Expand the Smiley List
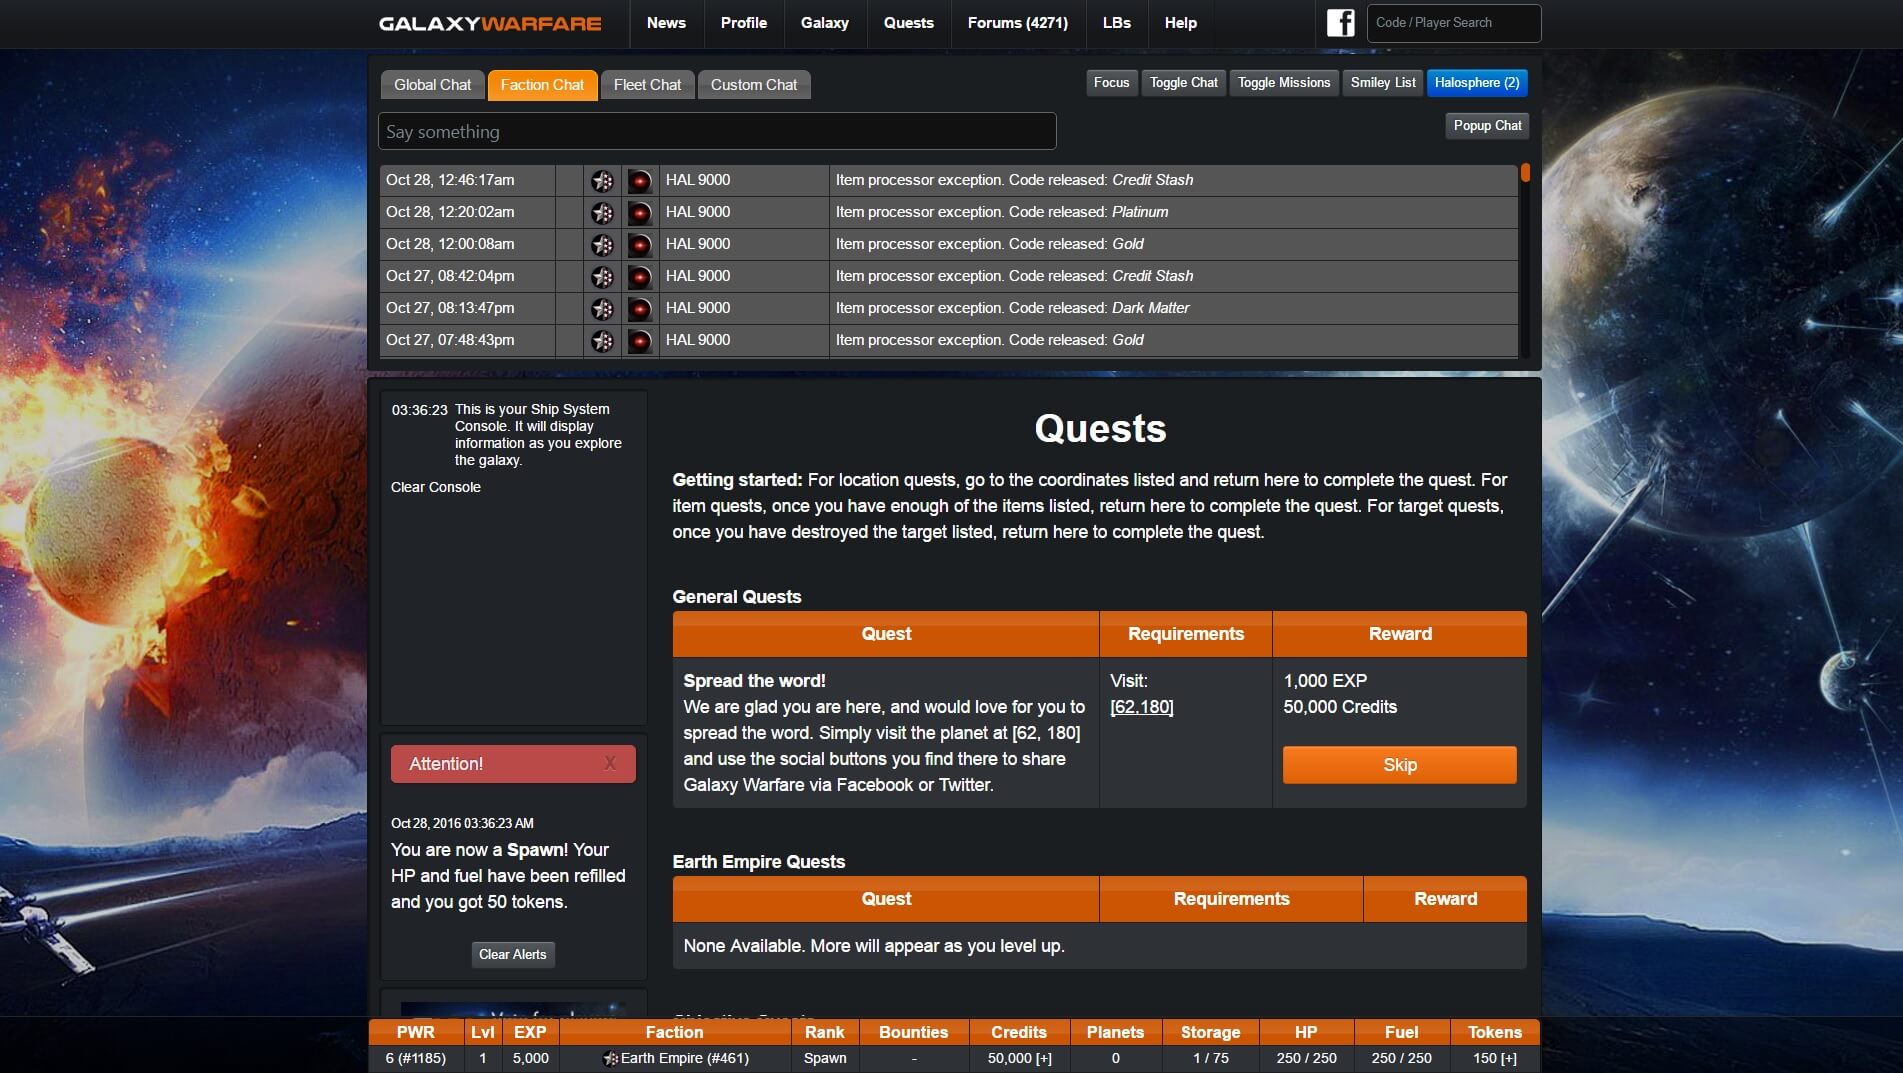1903x1073 pixels. click(1382, 83)
